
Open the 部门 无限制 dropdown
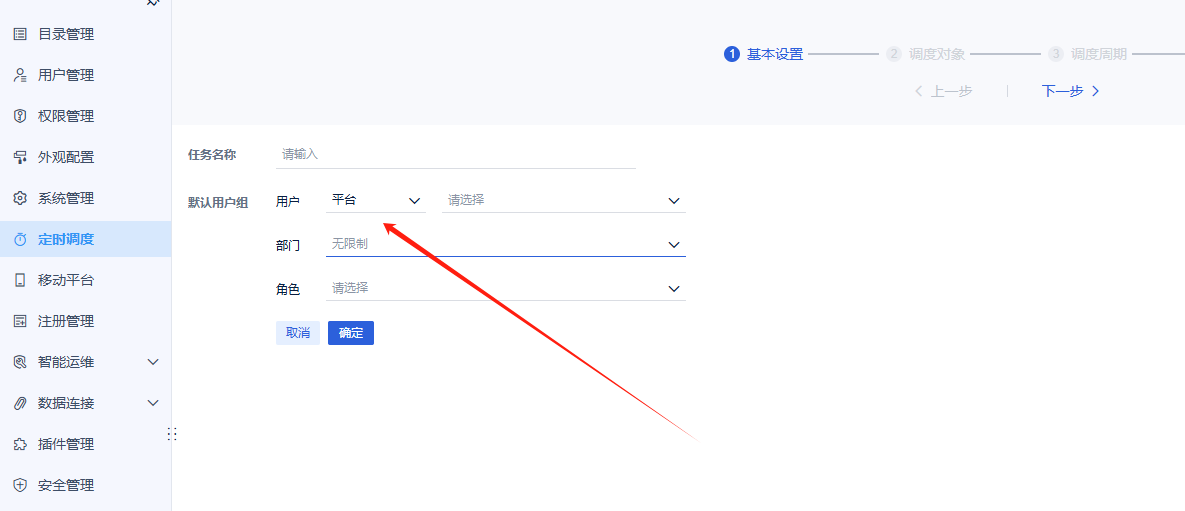tap(505, 244)
